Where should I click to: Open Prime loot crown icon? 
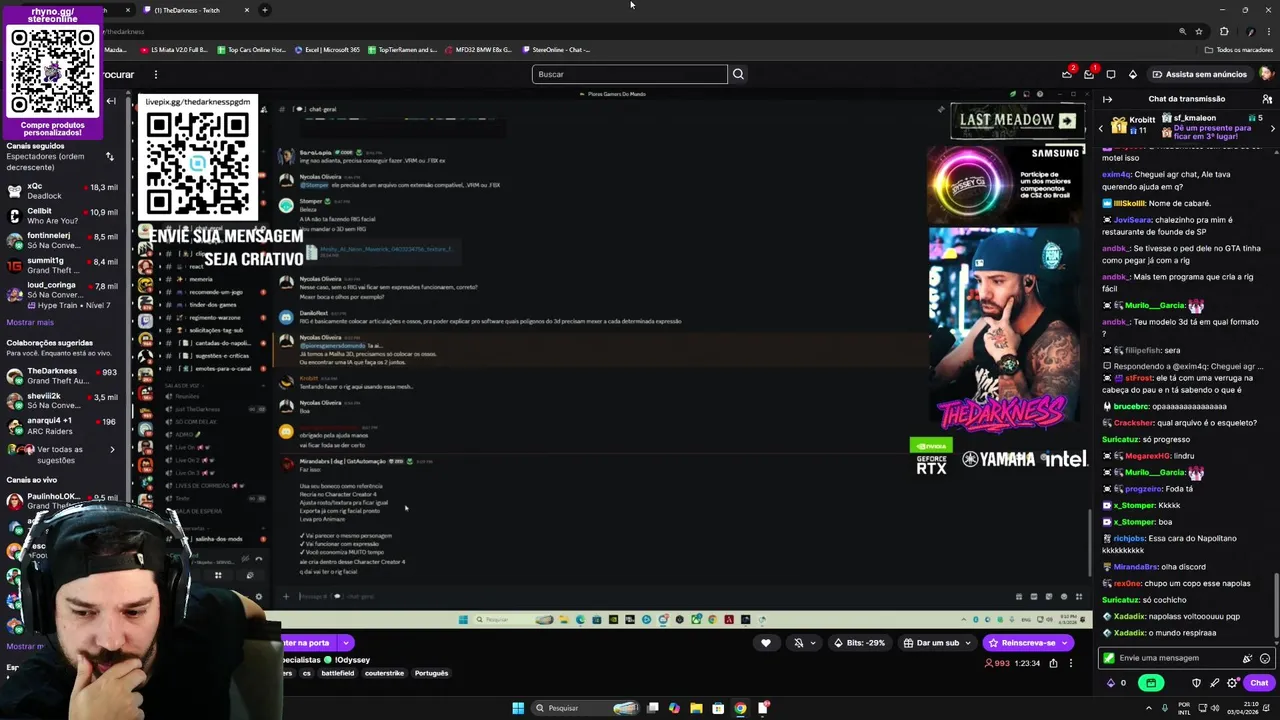(1067, 74)
